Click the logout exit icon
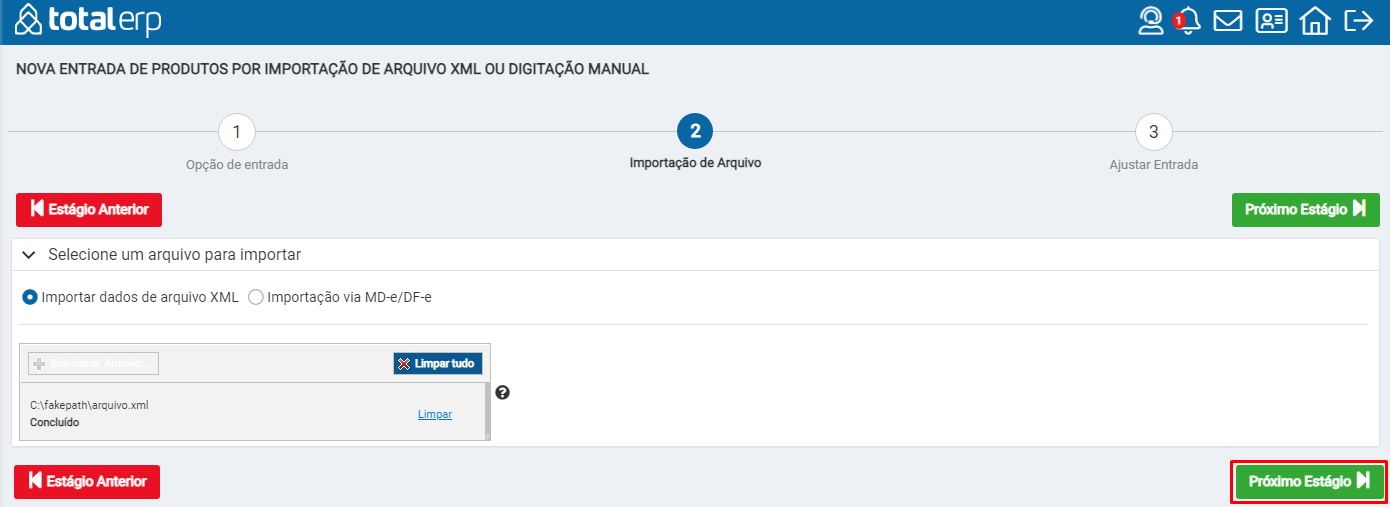Screen dimensions: 1390x507 1359,20
